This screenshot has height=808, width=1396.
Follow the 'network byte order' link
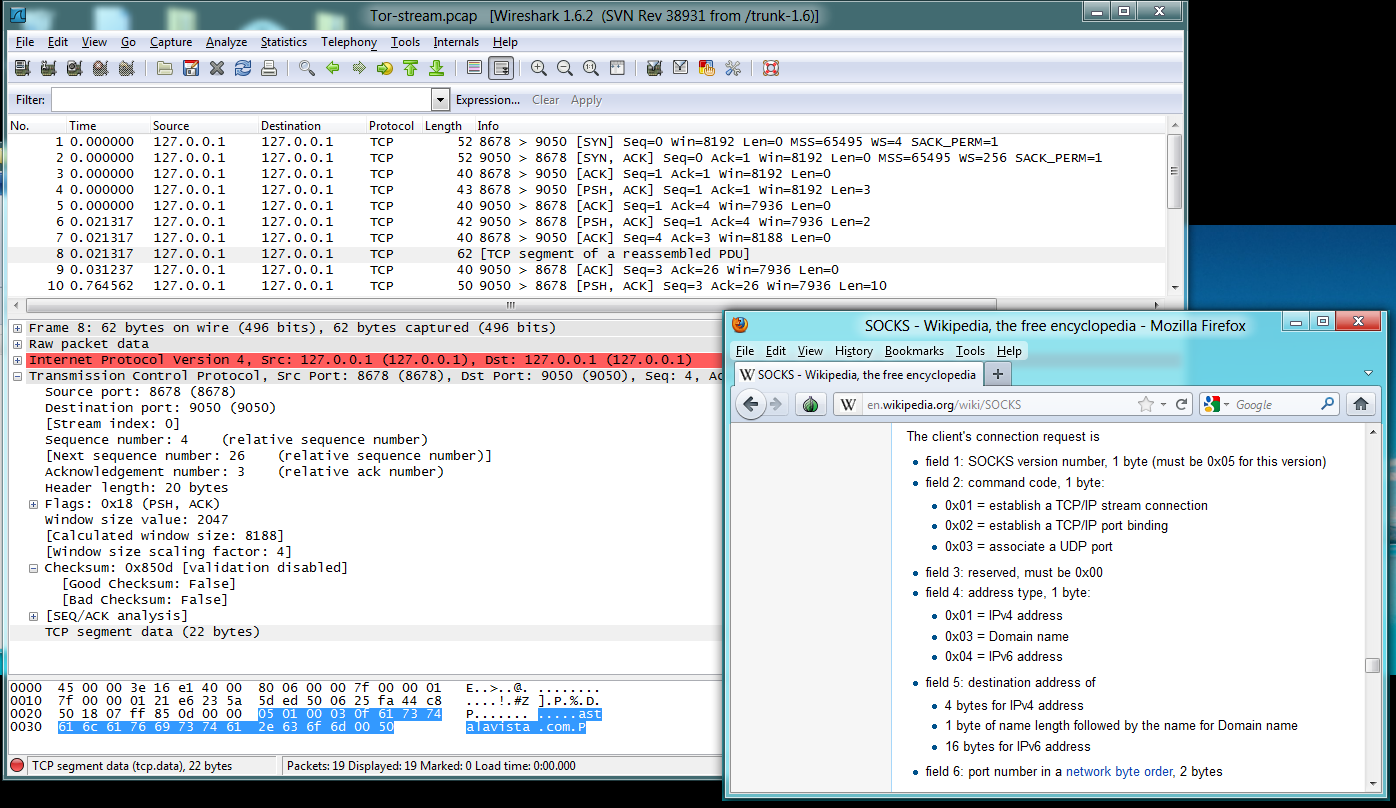click(x=1119, y=771)
